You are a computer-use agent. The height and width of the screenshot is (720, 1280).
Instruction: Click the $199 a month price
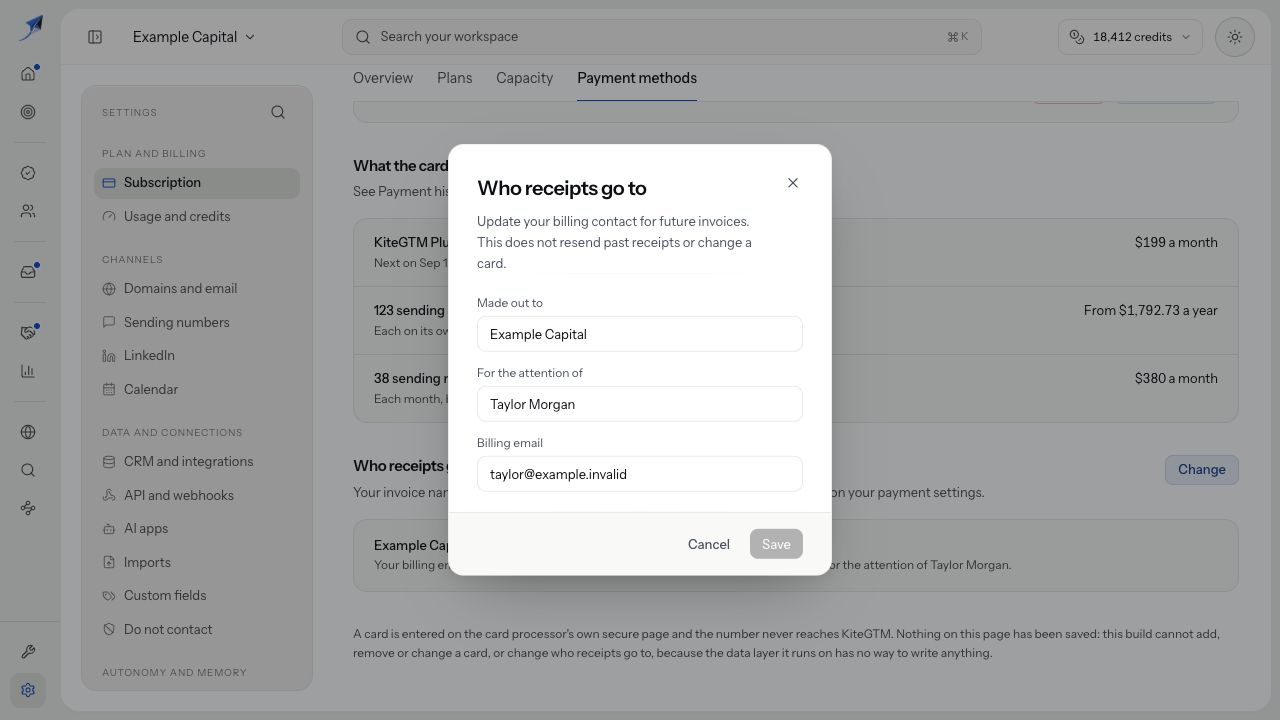click(1176, 242)
